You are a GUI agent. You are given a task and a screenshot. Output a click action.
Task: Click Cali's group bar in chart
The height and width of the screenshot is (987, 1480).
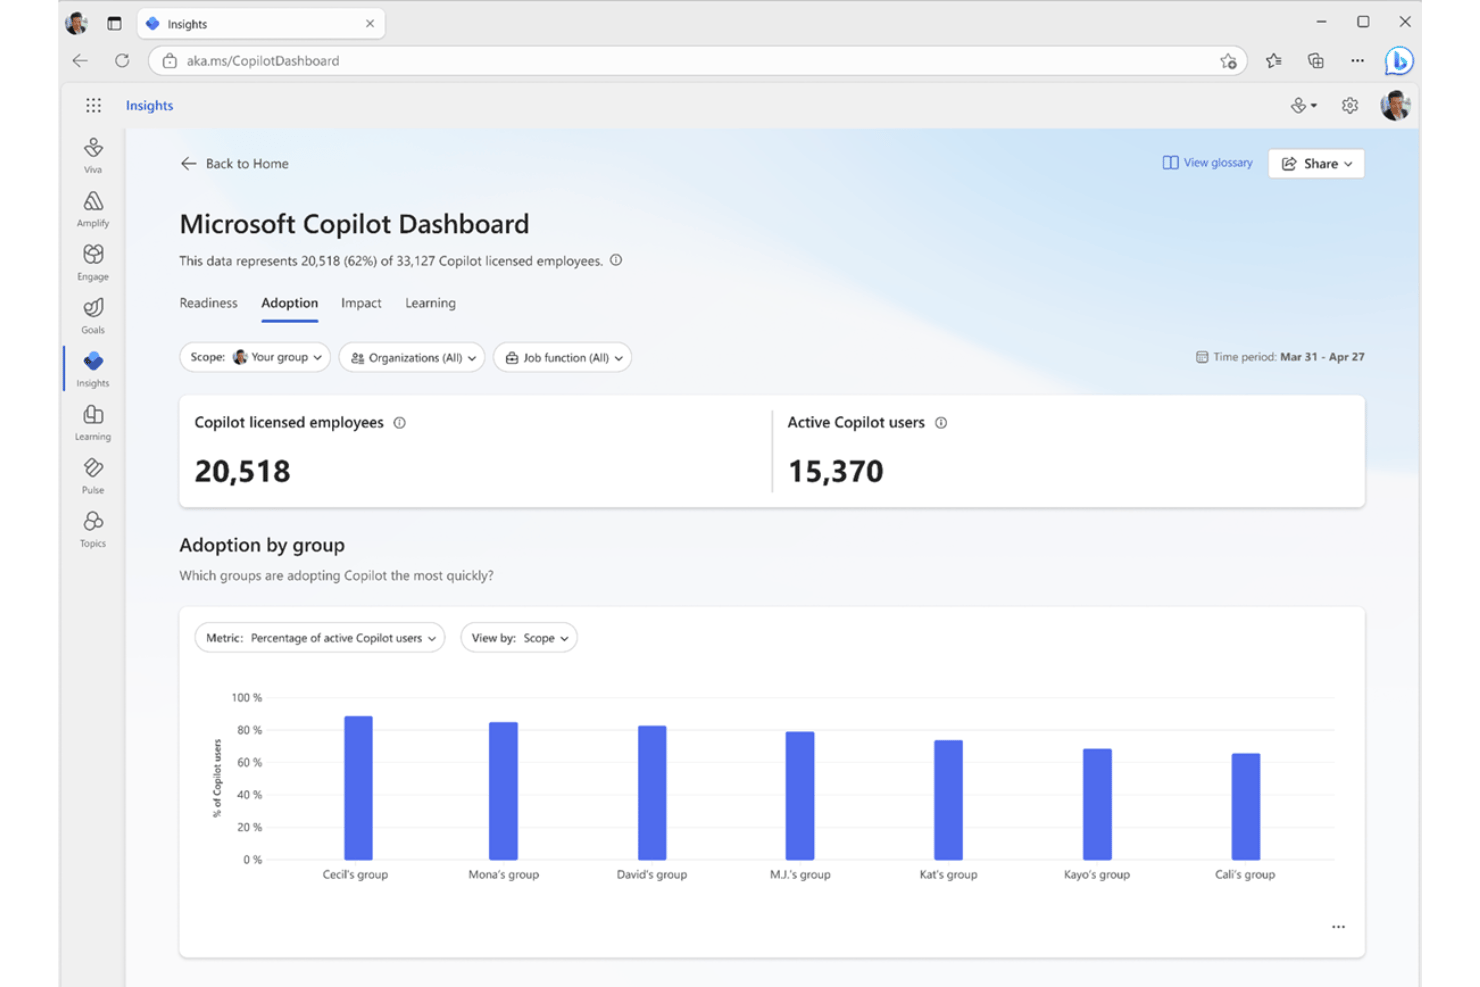point(1245,807)
